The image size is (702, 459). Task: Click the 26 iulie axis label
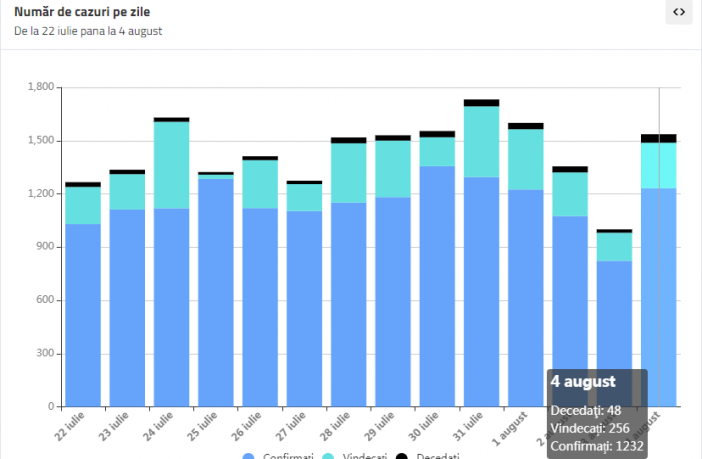click(x=251, y=423)
